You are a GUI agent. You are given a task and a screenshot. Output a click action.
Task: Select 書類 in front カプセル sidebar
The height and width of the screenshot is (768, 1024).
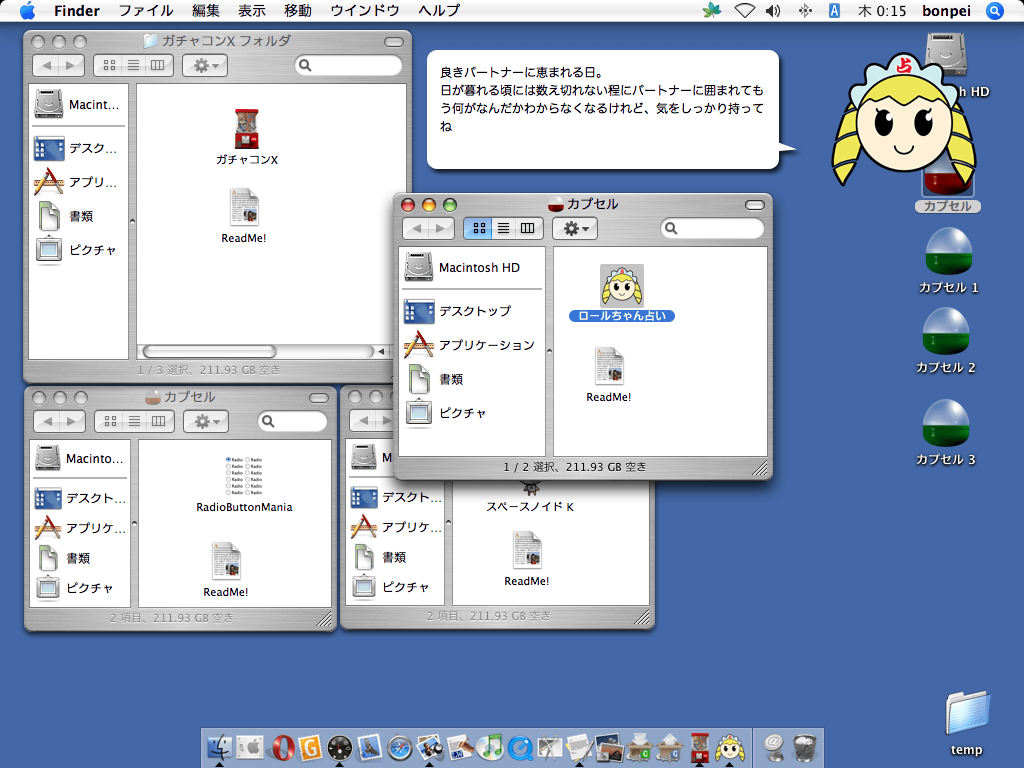[x=472, y=379]
